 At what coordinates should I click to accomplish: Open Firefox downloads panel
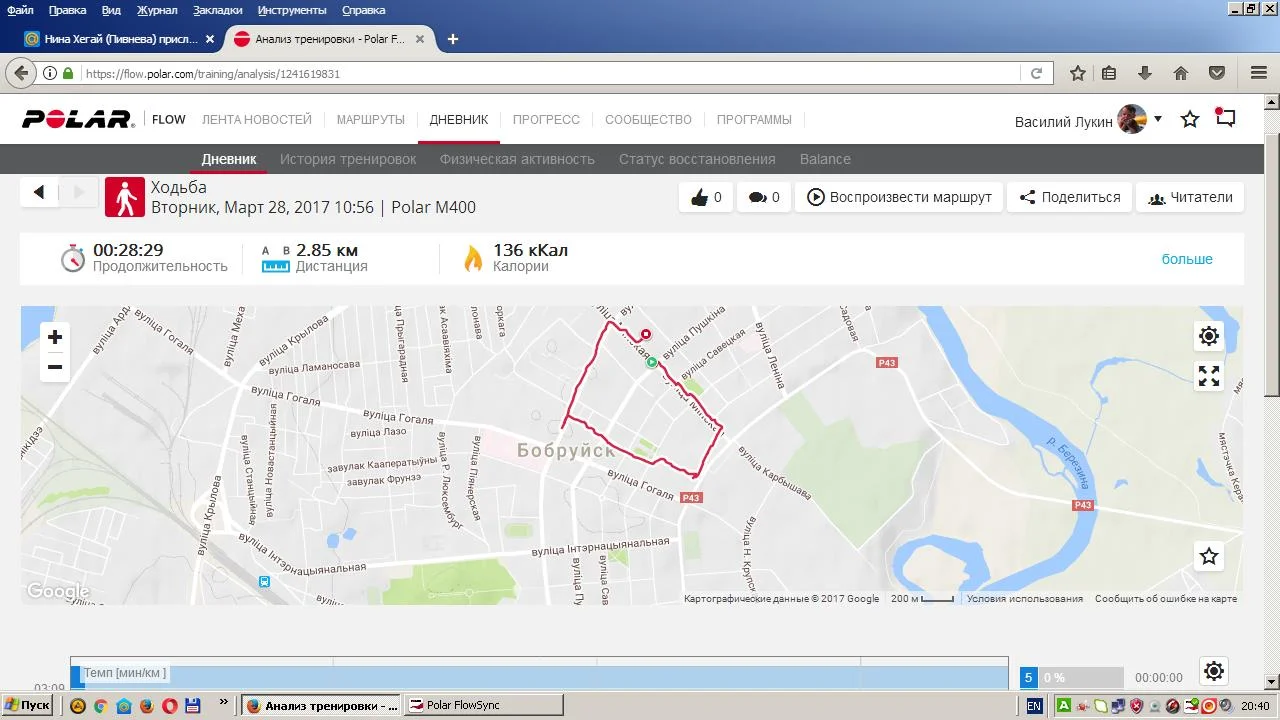pyautogui.click(x=1145, y=73)
